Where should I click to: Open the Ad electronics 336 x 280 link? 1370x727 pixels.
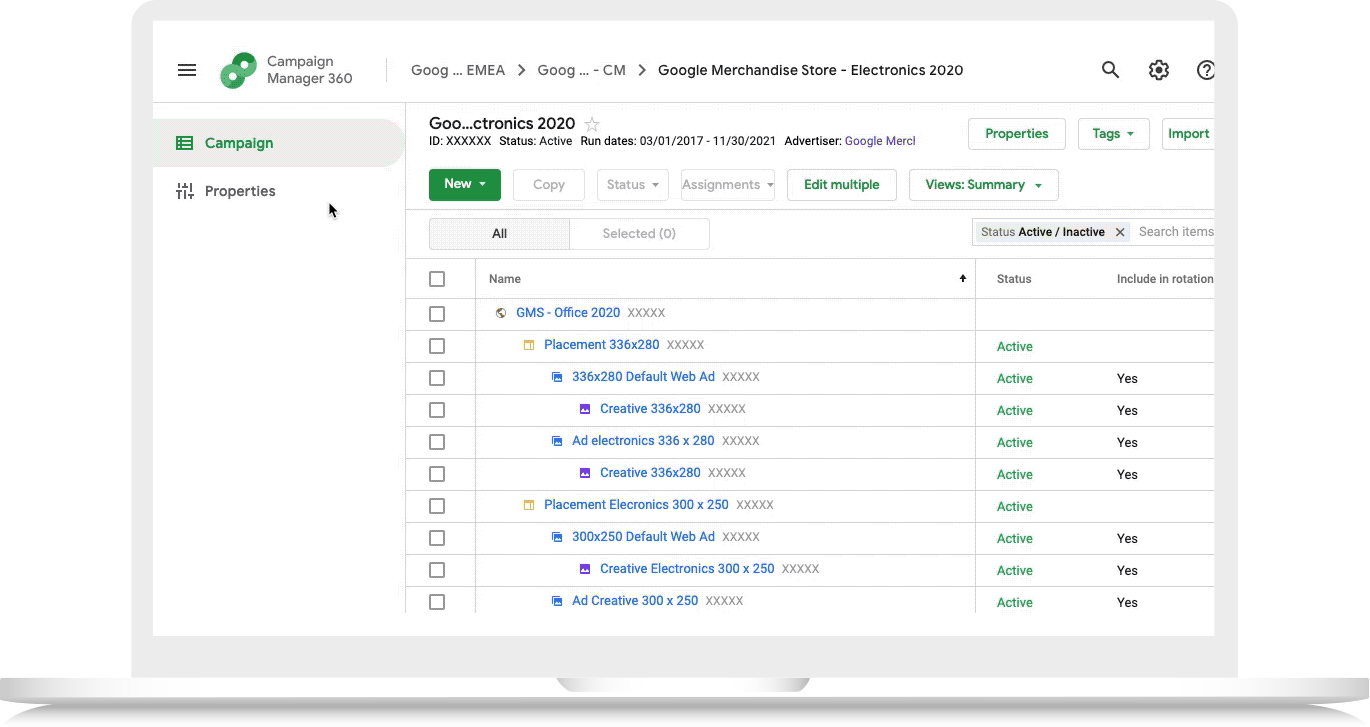pyautogui.click(x=643, y=441)
